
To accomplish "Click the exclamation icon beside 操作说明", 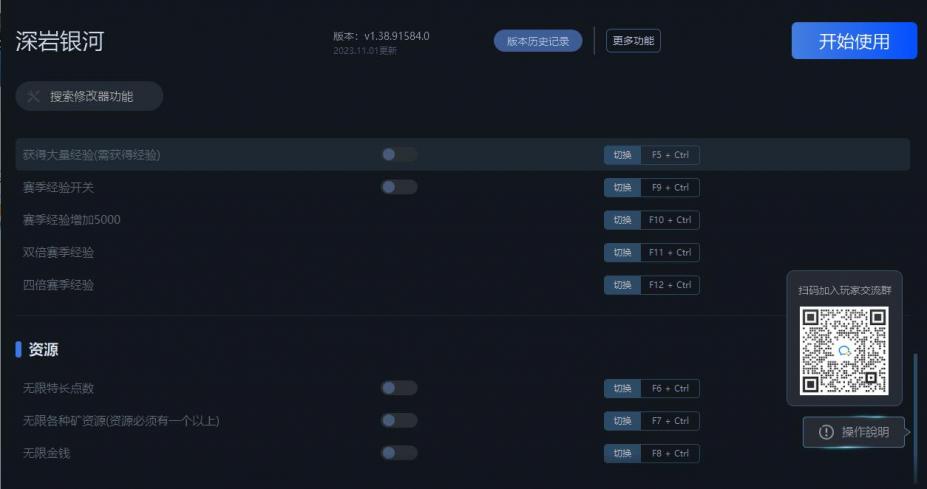I will pyautogui.click(x=826, y=432).
